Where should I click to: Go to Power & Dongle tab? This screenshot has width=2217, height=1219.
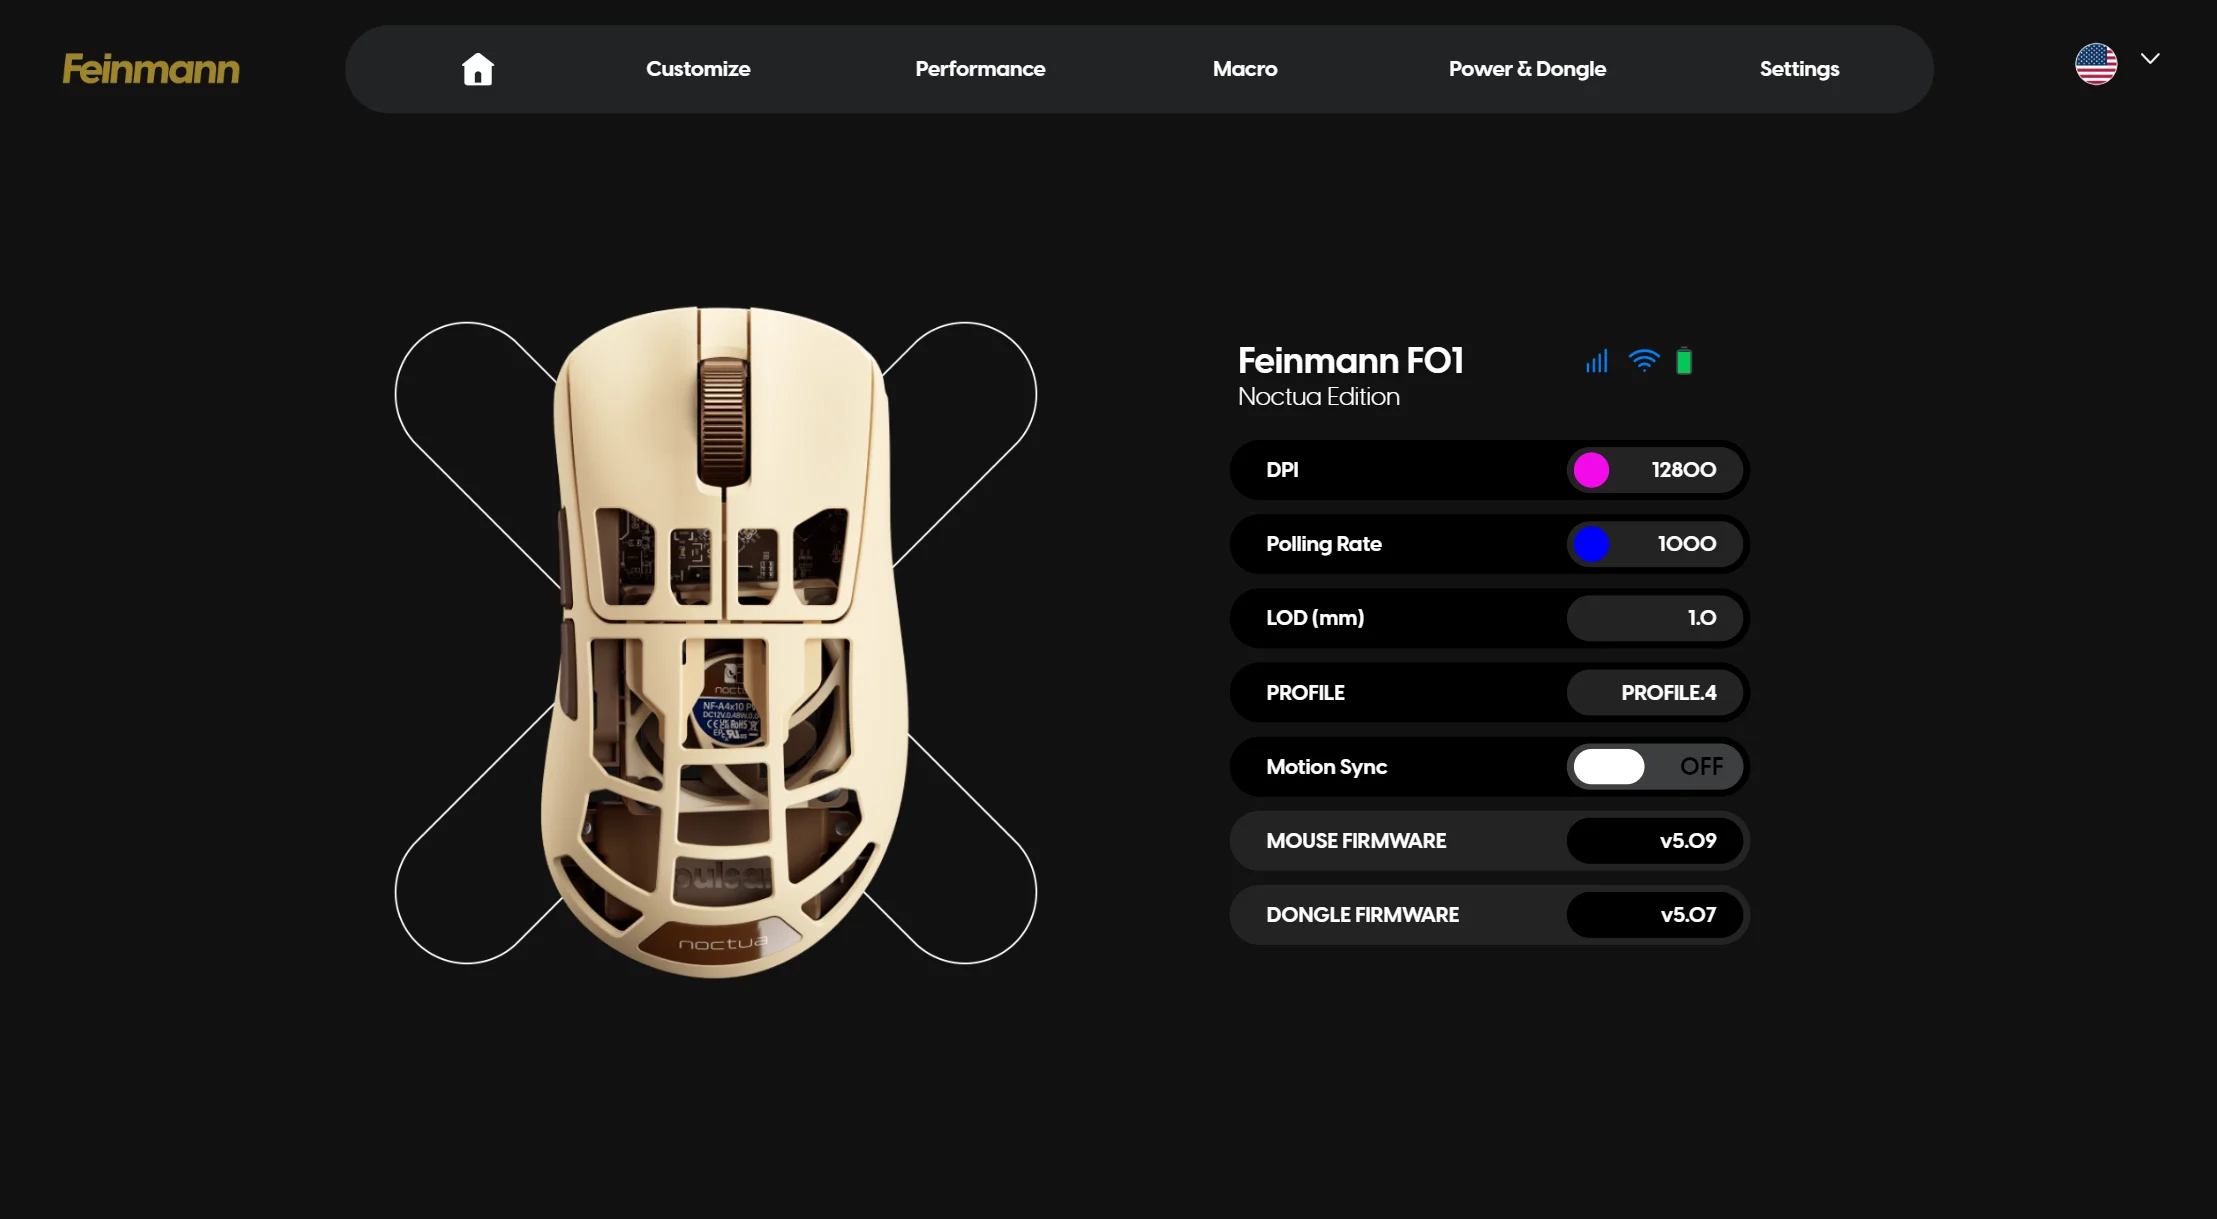(1527, 69)
